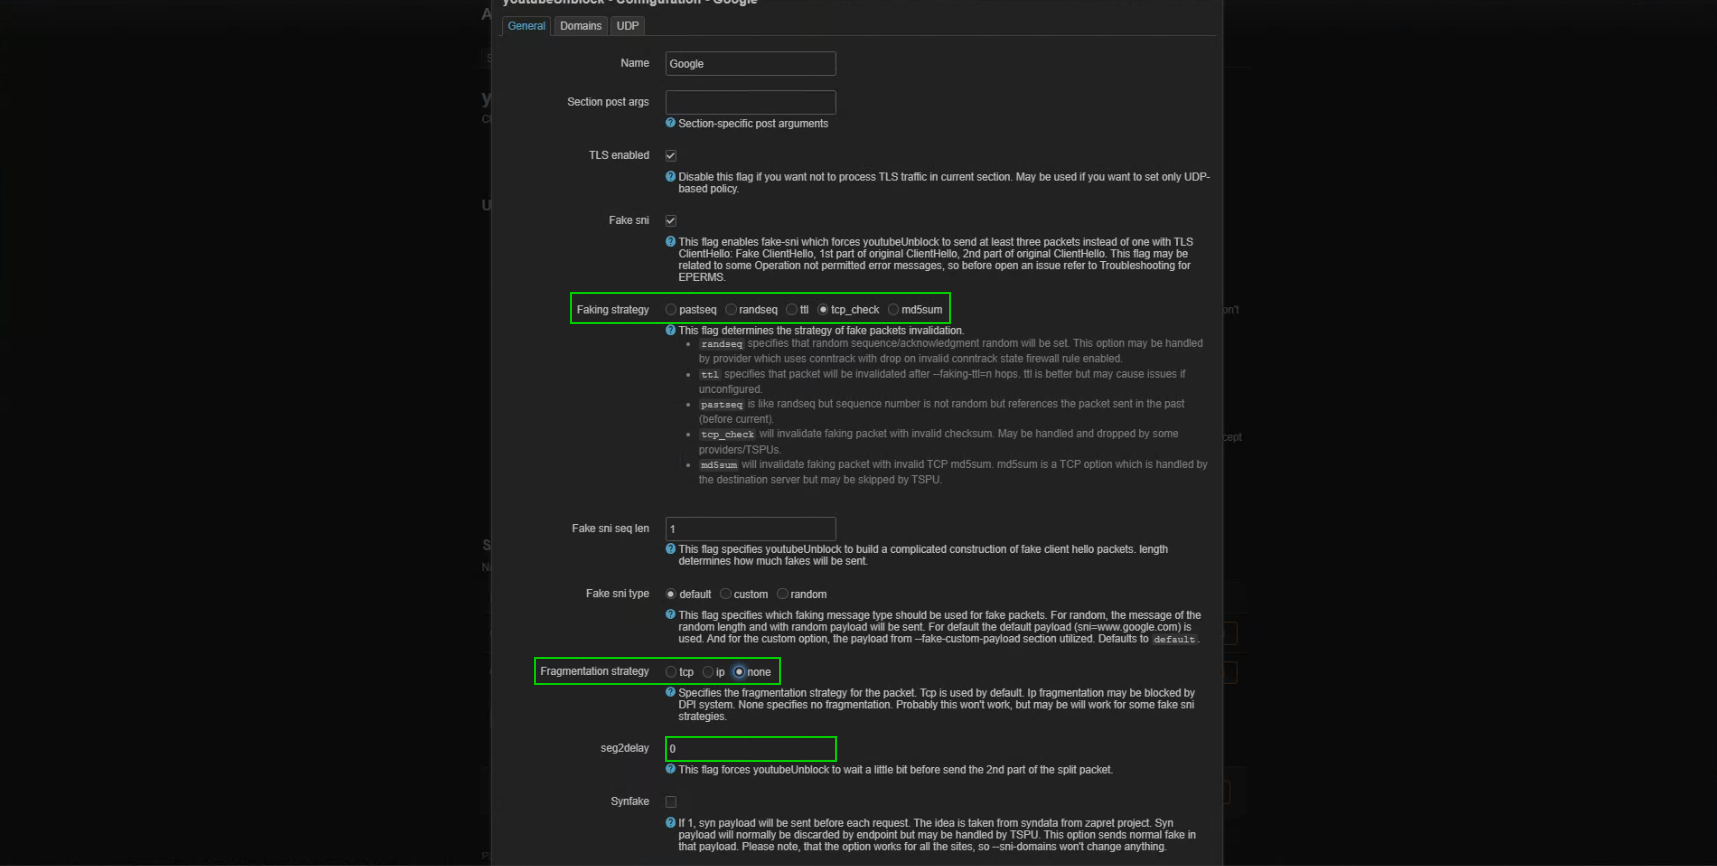Focus the Section post args input
1717x866 pixels.
750,102
